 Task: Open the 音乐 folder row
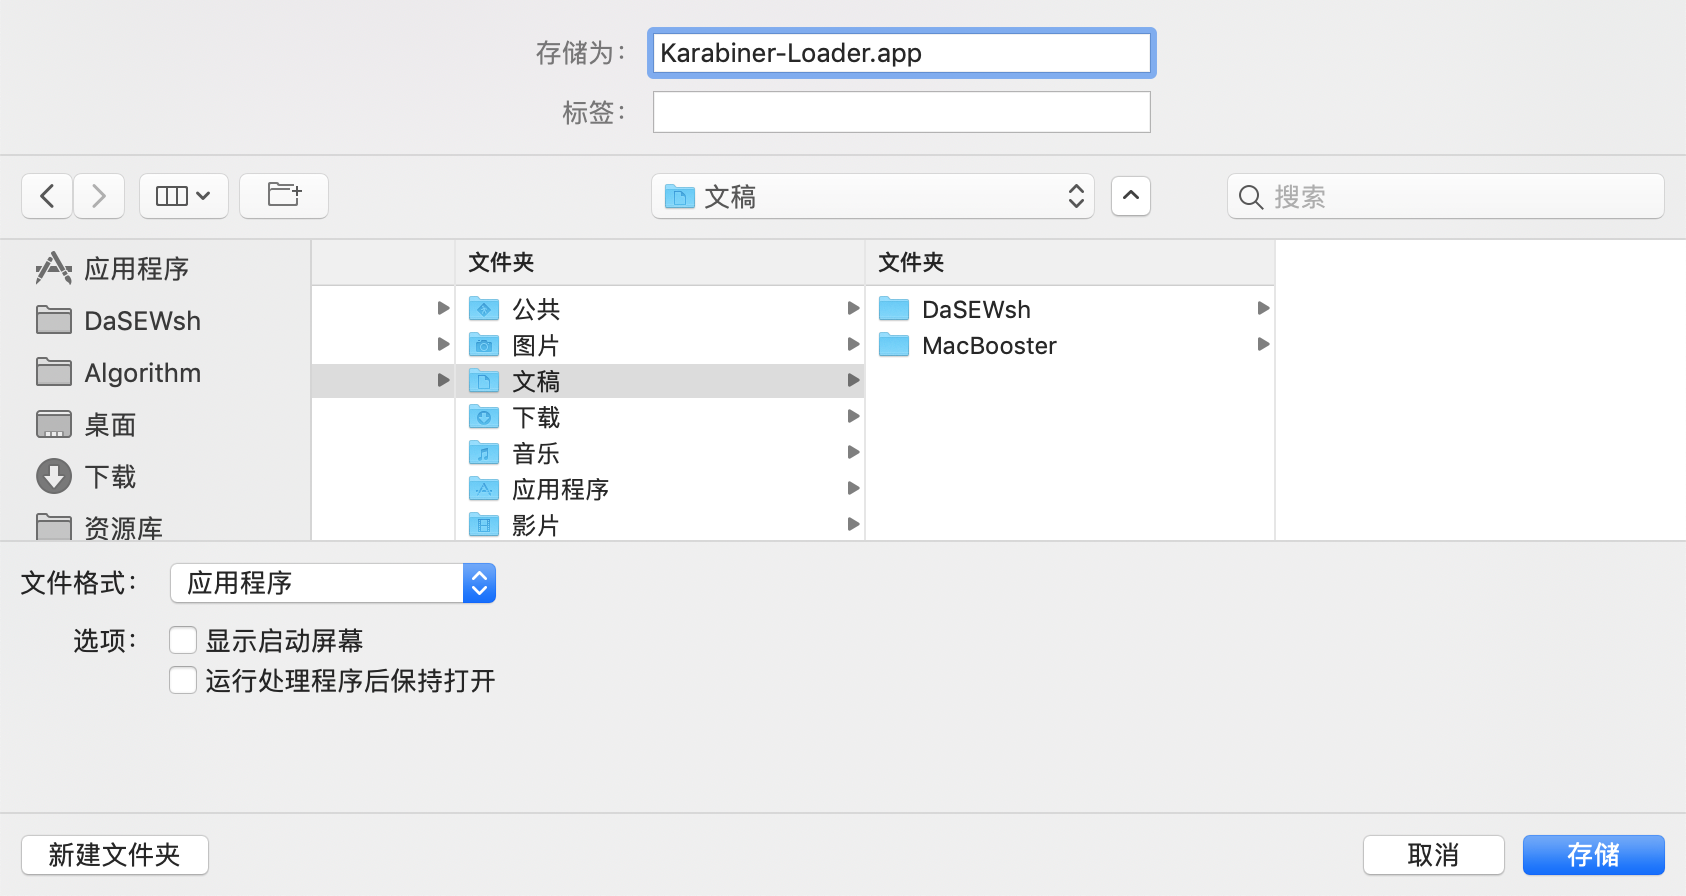pos(660,453)
